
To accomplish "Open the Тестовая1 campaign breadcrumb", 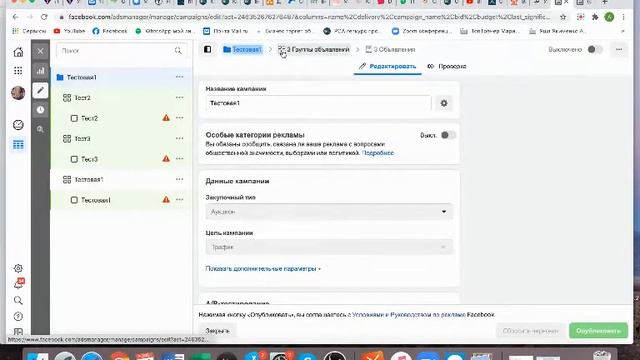I will pos(242,49).
